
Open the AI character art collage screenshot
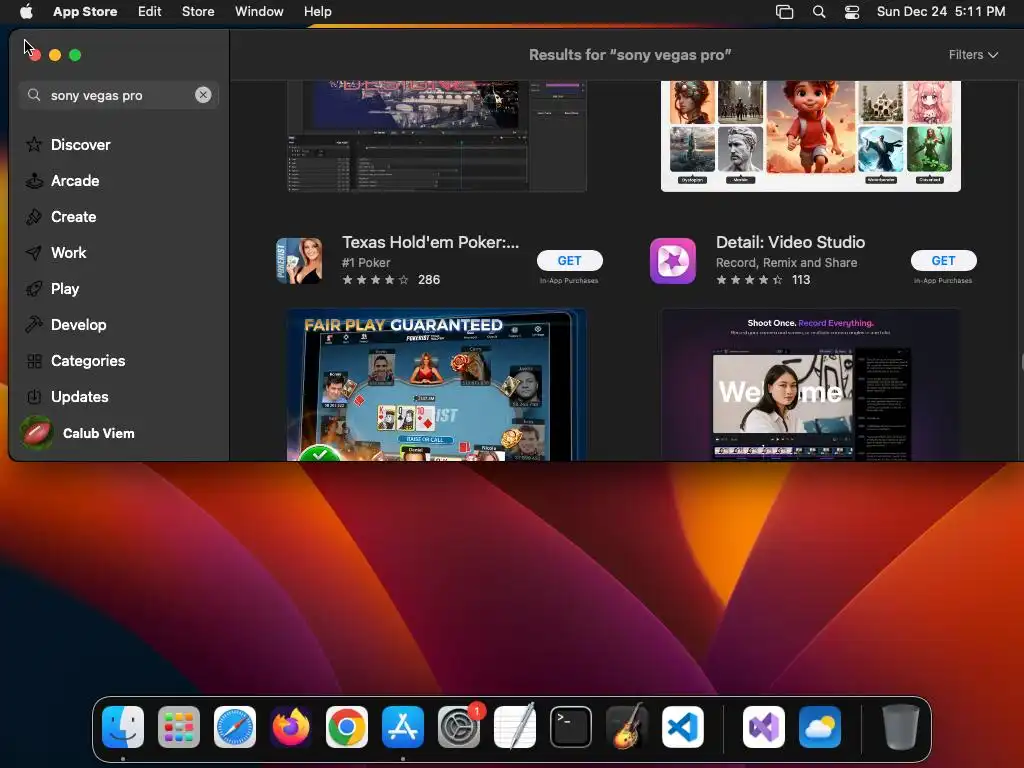[x=810, y=136]
